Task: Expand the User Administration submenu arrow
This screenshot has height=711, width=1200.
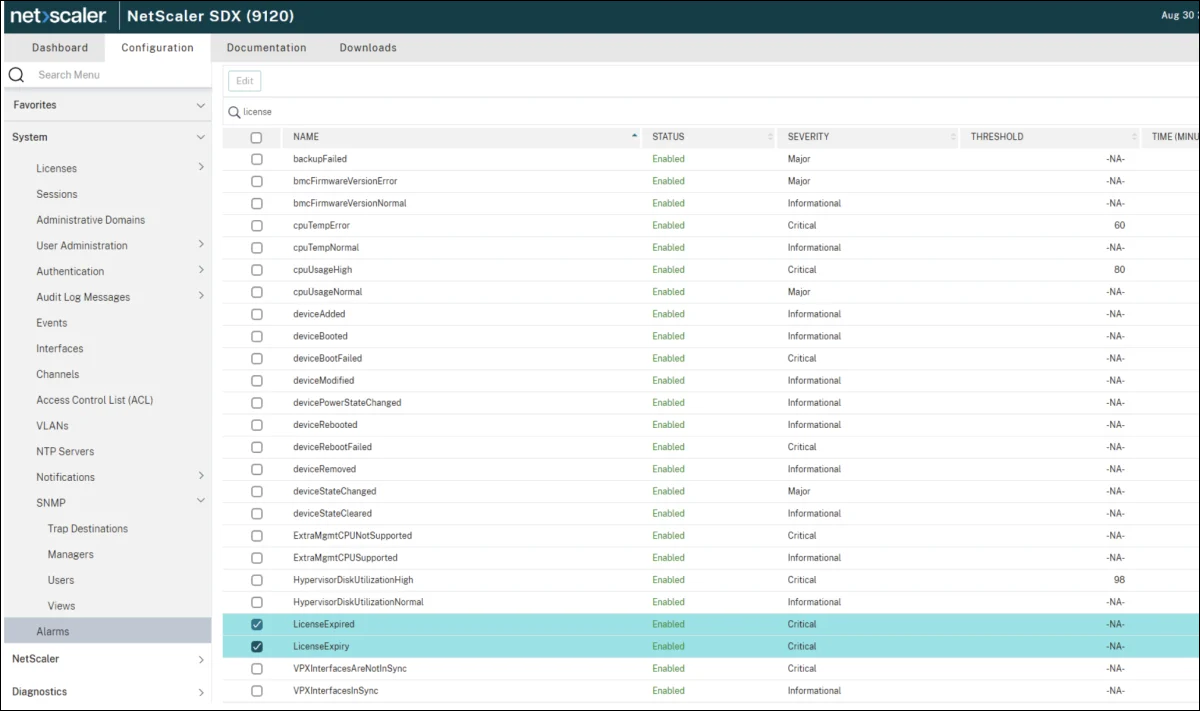Action: pyautogui.click(x=201, y=244)
